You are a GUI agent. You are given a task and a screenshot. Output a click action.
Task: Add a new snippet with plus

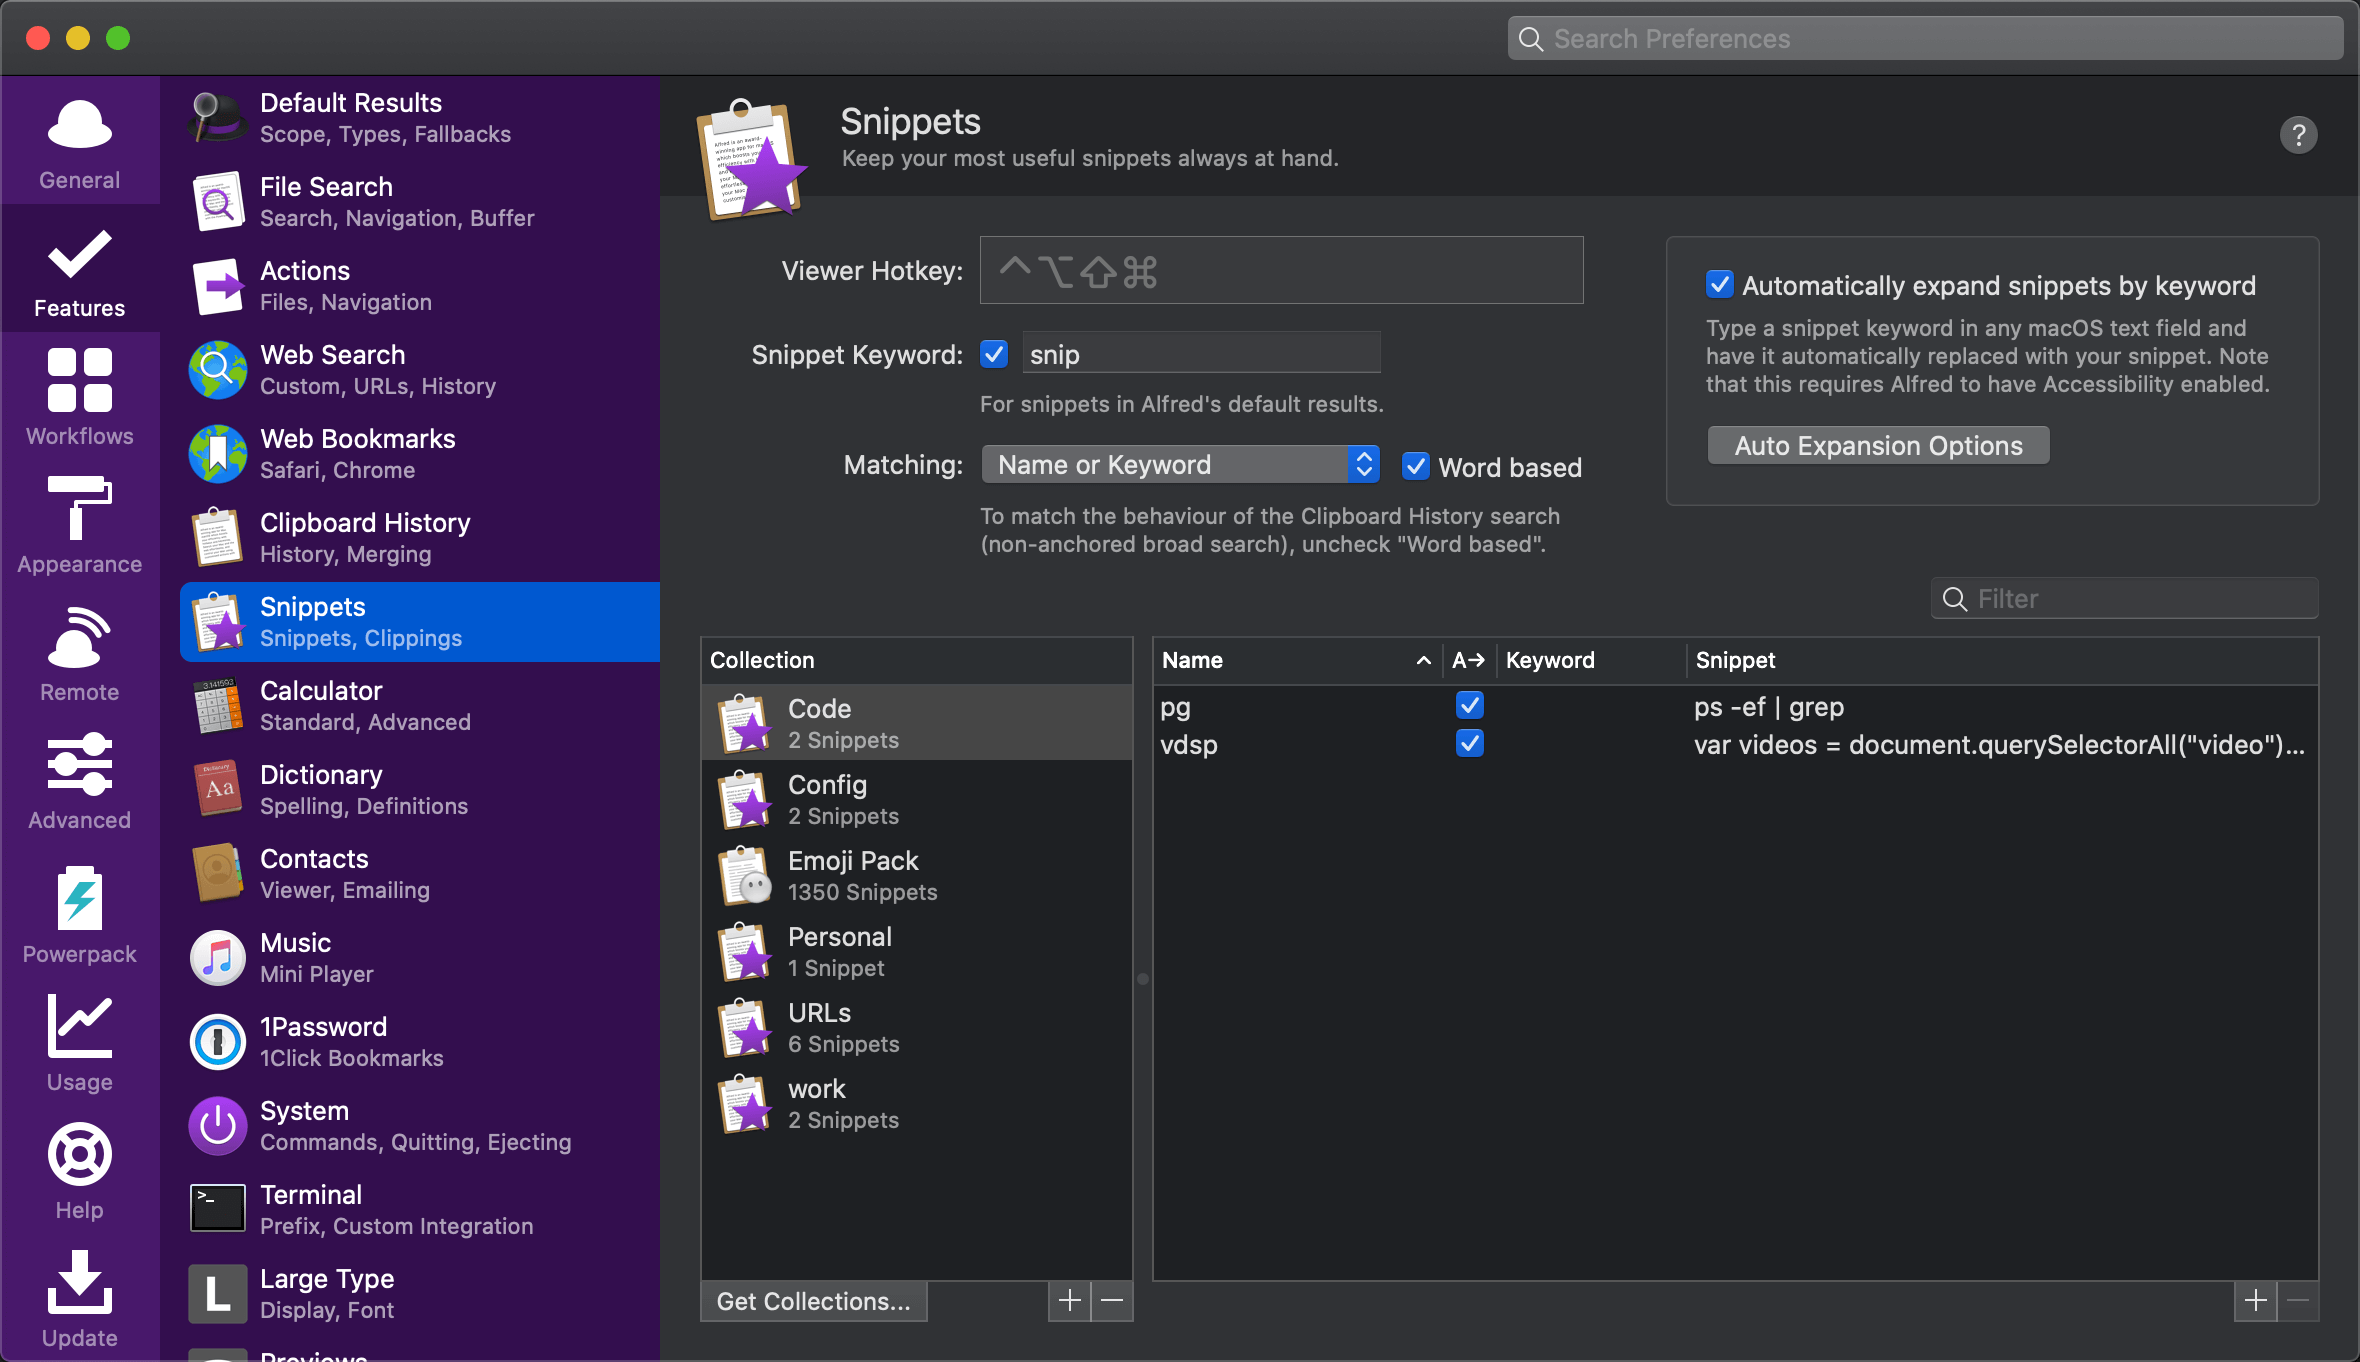2255,1301
